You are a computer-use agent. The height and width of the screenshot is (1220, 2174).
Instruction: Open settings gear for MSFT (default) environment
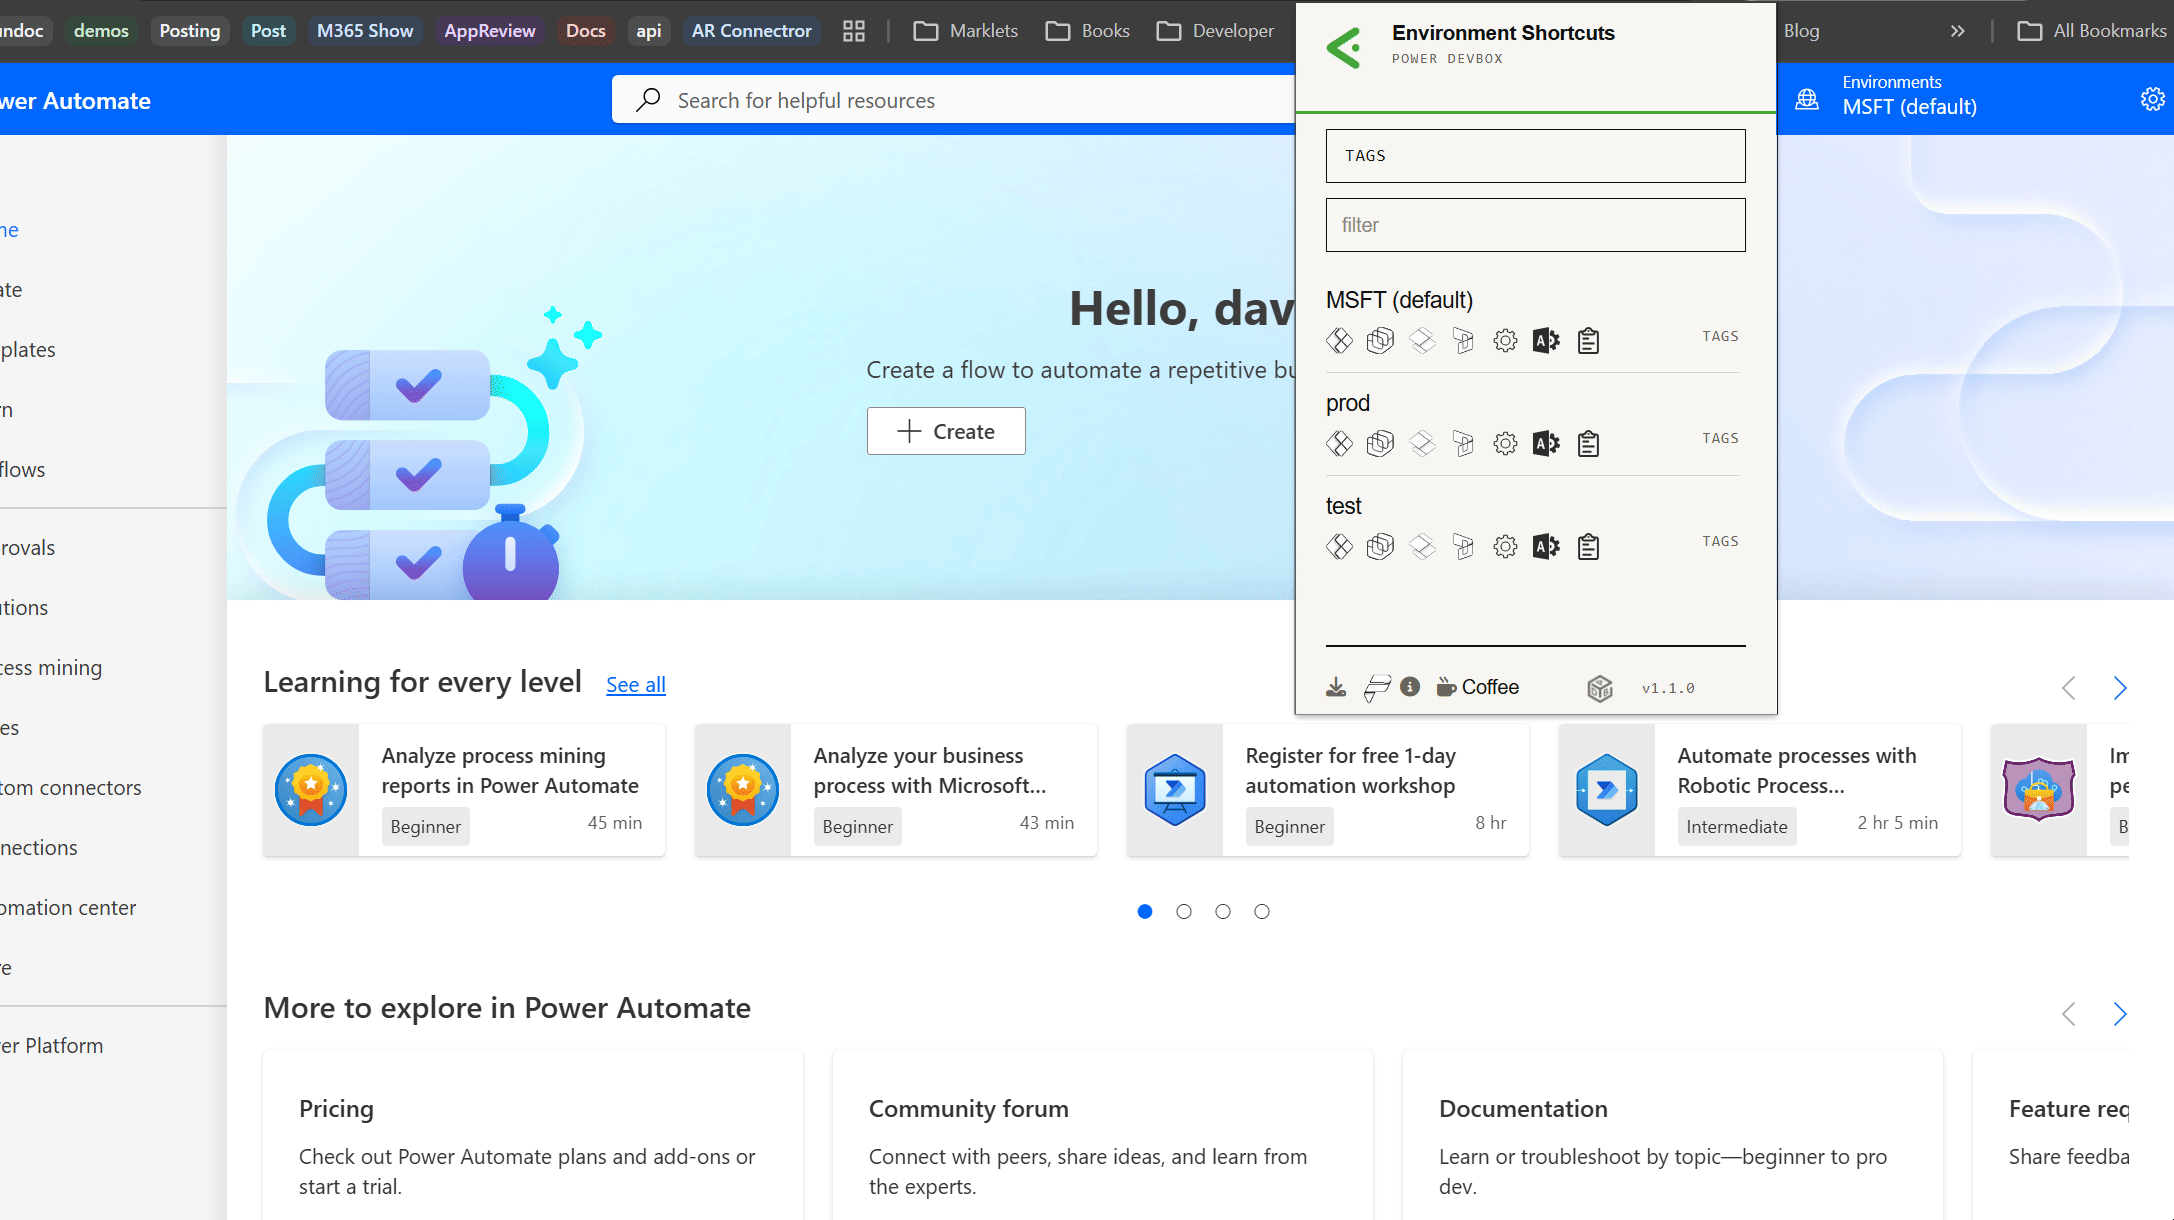1505,341
